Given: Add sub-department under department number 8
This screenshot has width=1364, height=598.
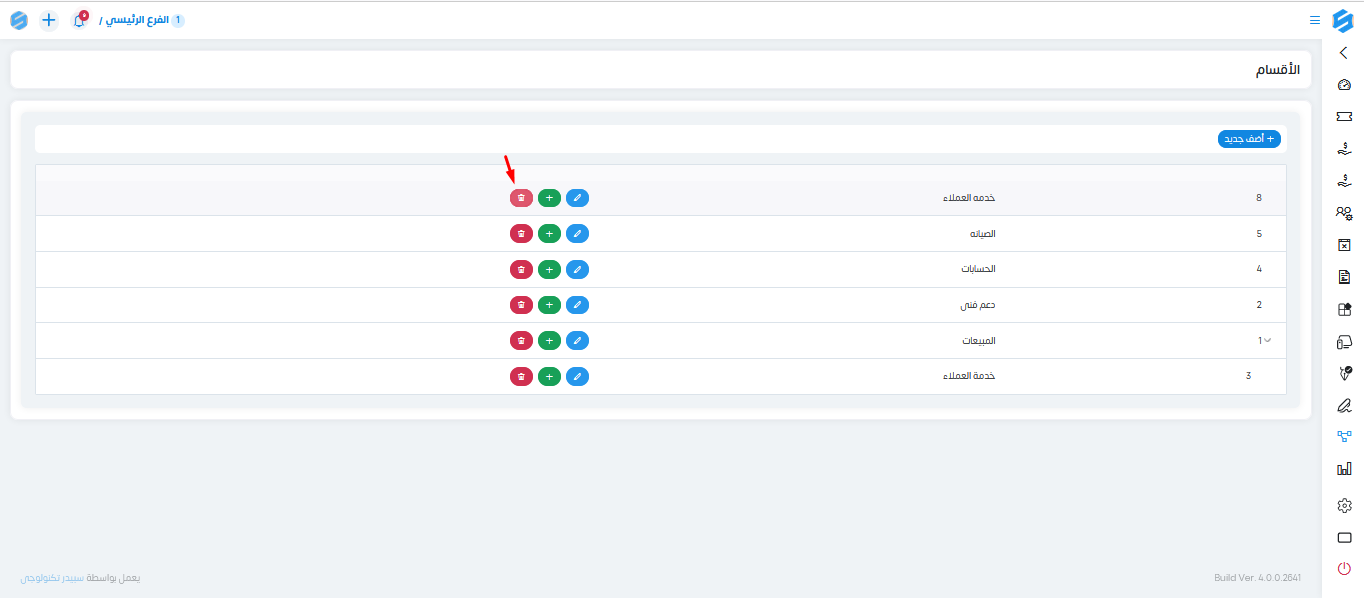Looking at the screenshot, I should coord(549,198).
